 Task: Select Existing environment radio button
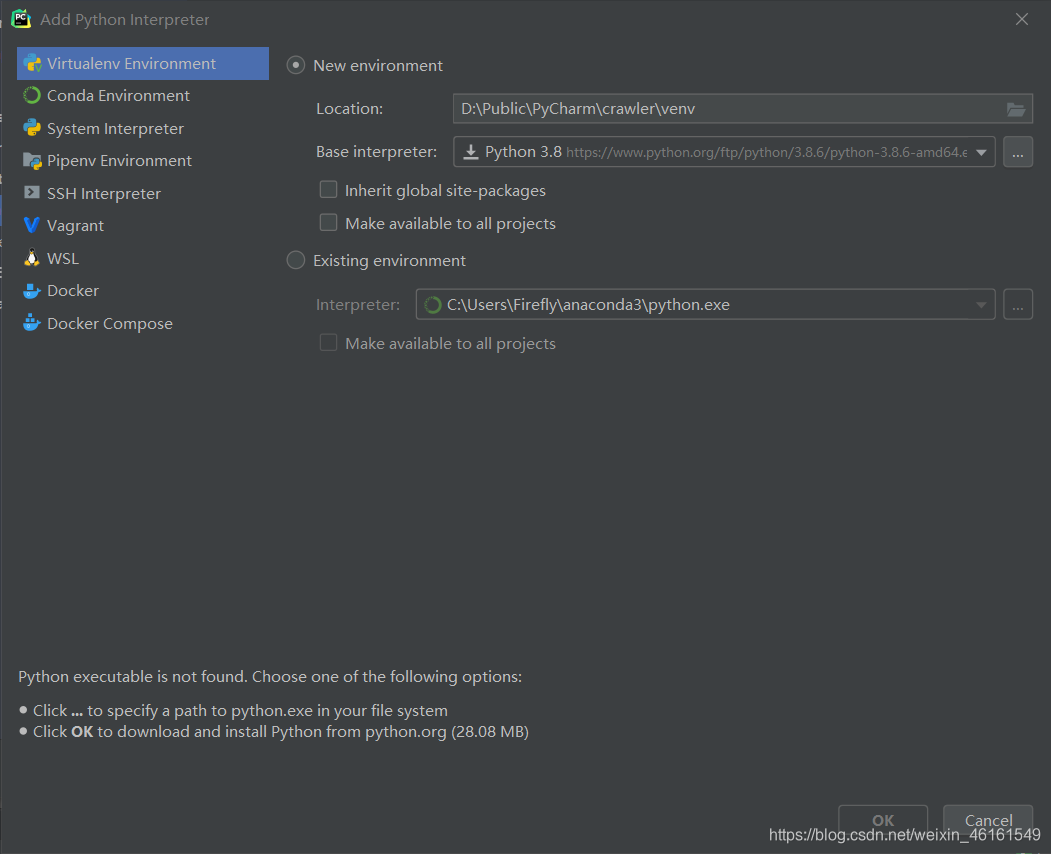(x=296, y=260)
